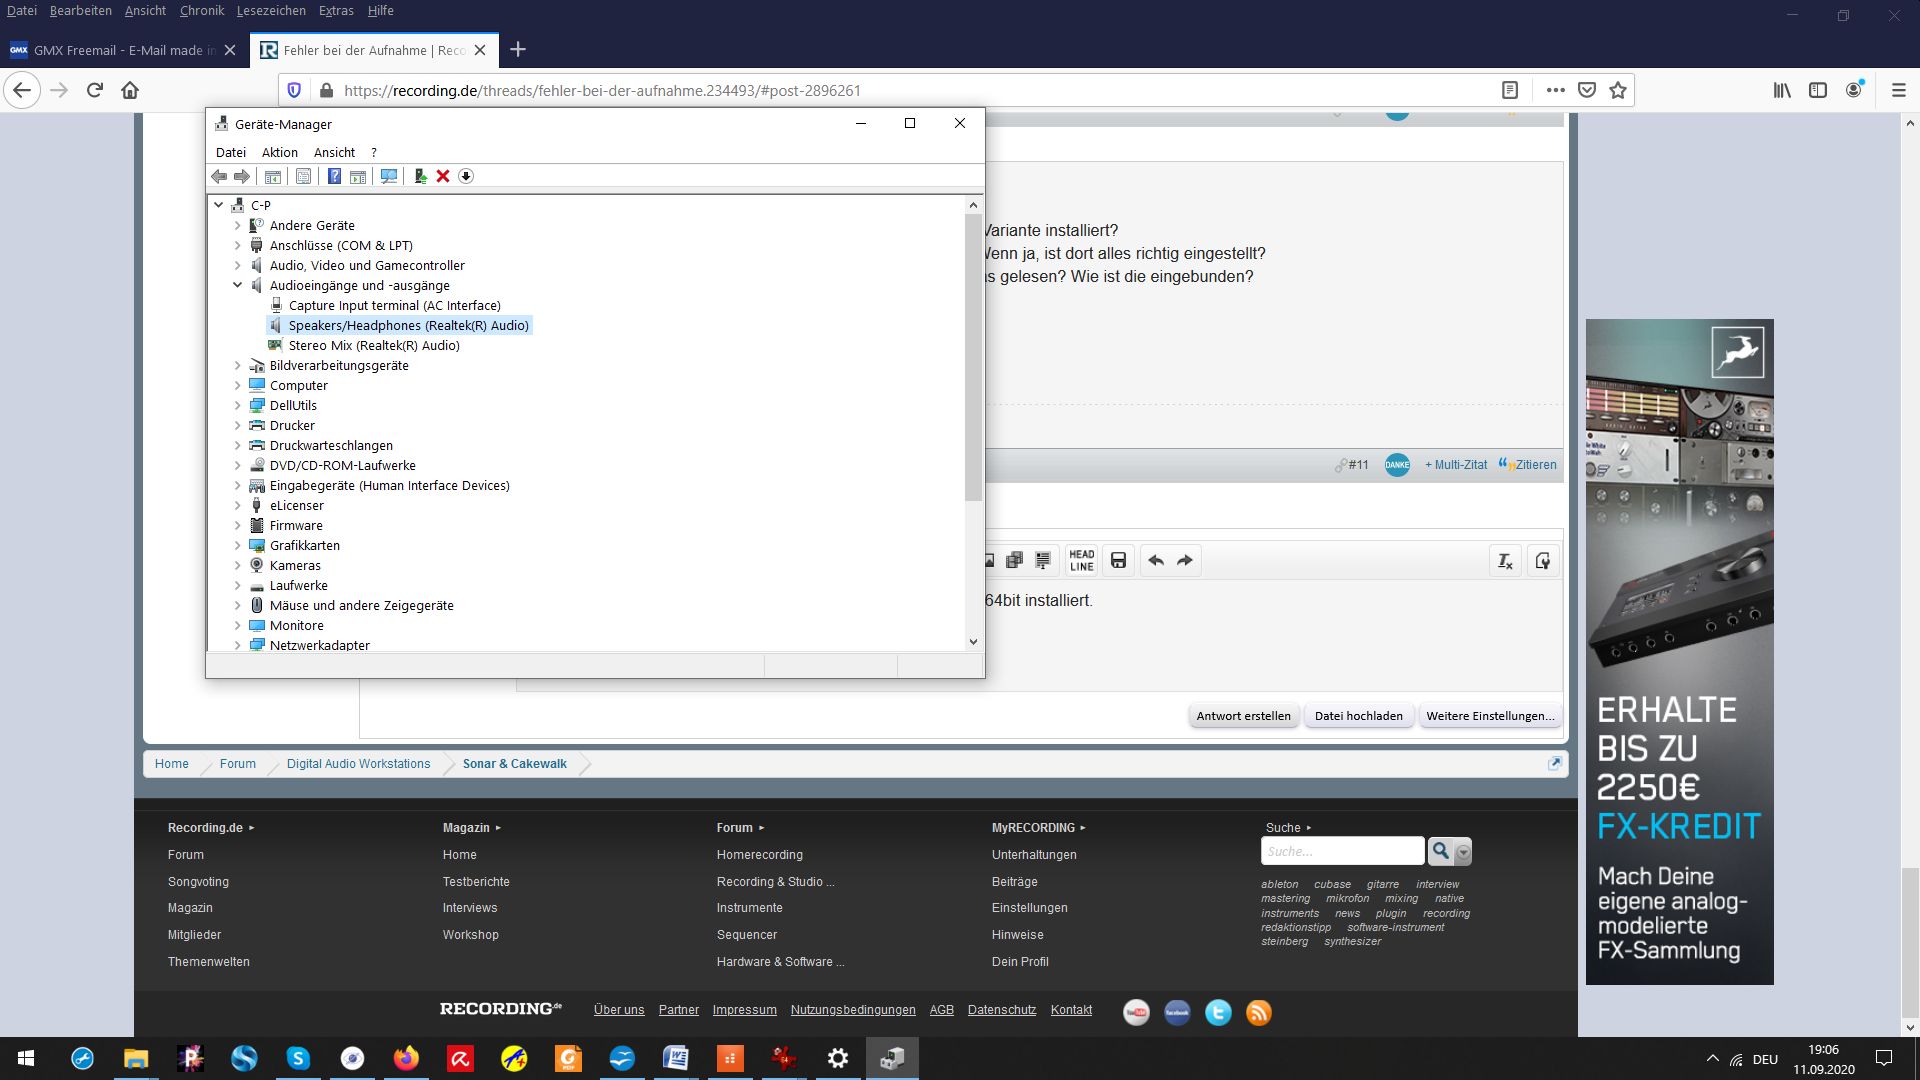Select Stereo Mix (Realtek(R) Audio) device
This screenshot has height=1080, width=1920.
tap(374, 345)
